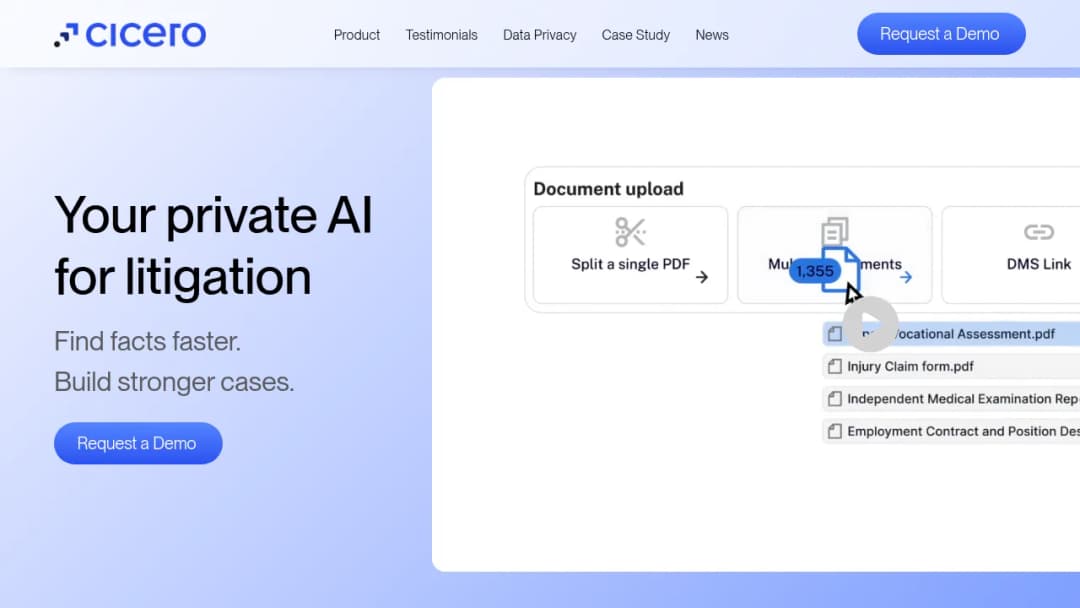1080x608 pixels.
Task: Play the demo video
Action: coord(871,324)
